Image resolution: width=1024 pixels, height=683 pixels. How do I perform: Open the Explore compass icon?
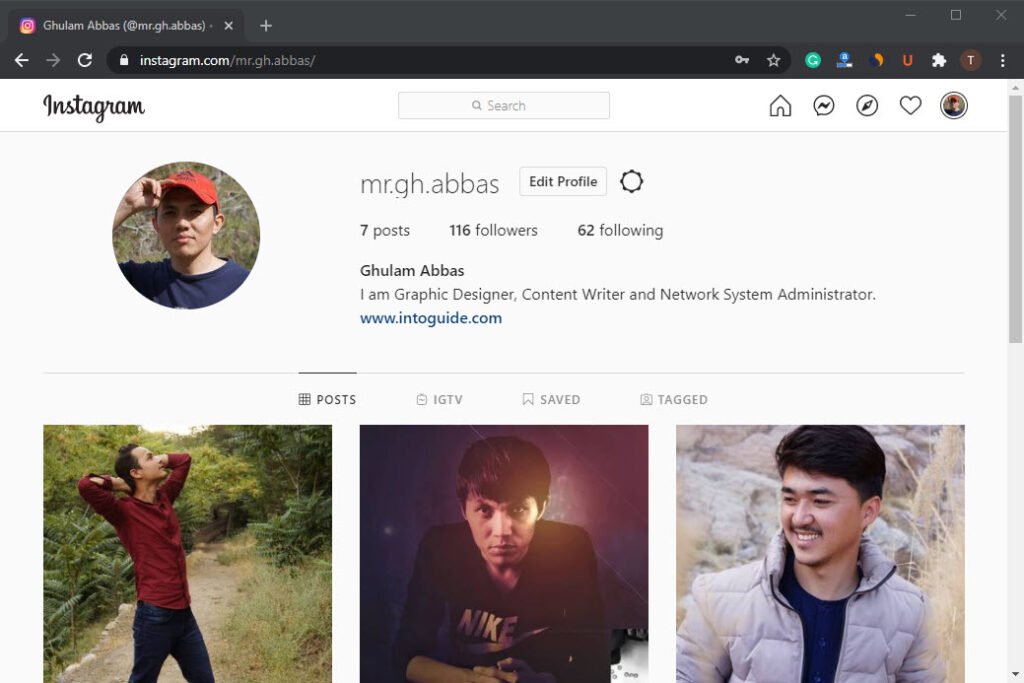pyautogui.click(x=867, y=106)
